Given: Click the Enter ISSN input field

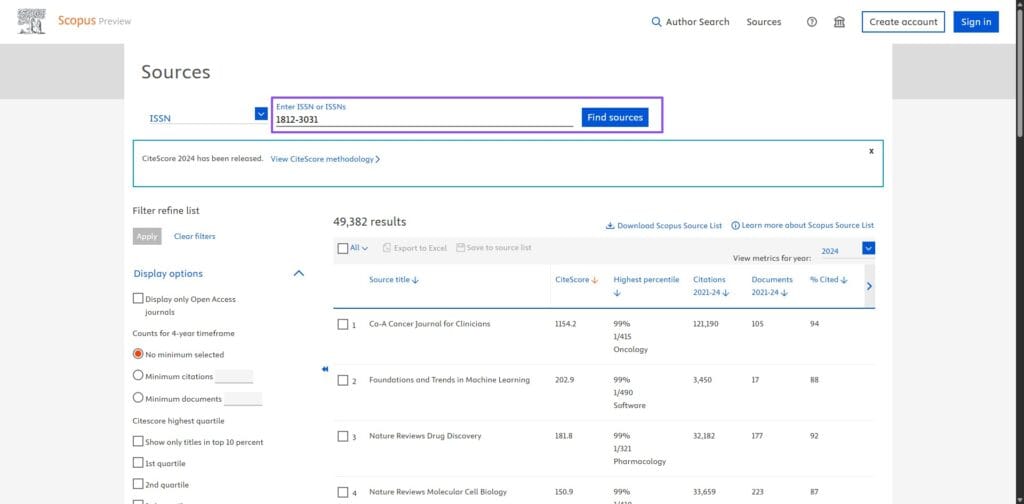Looking at the screenshot, I should 424,120.
